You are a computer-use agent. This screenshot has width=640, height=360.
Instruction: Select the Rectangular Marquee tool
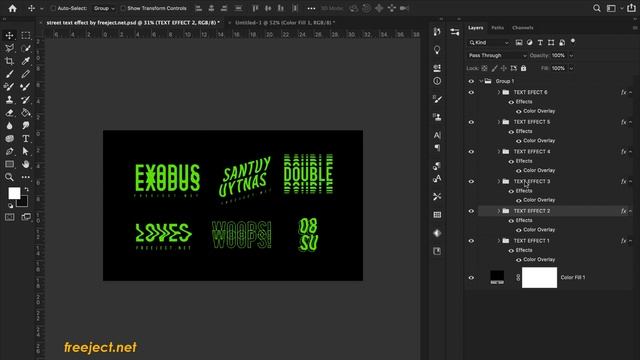[26, 36]
